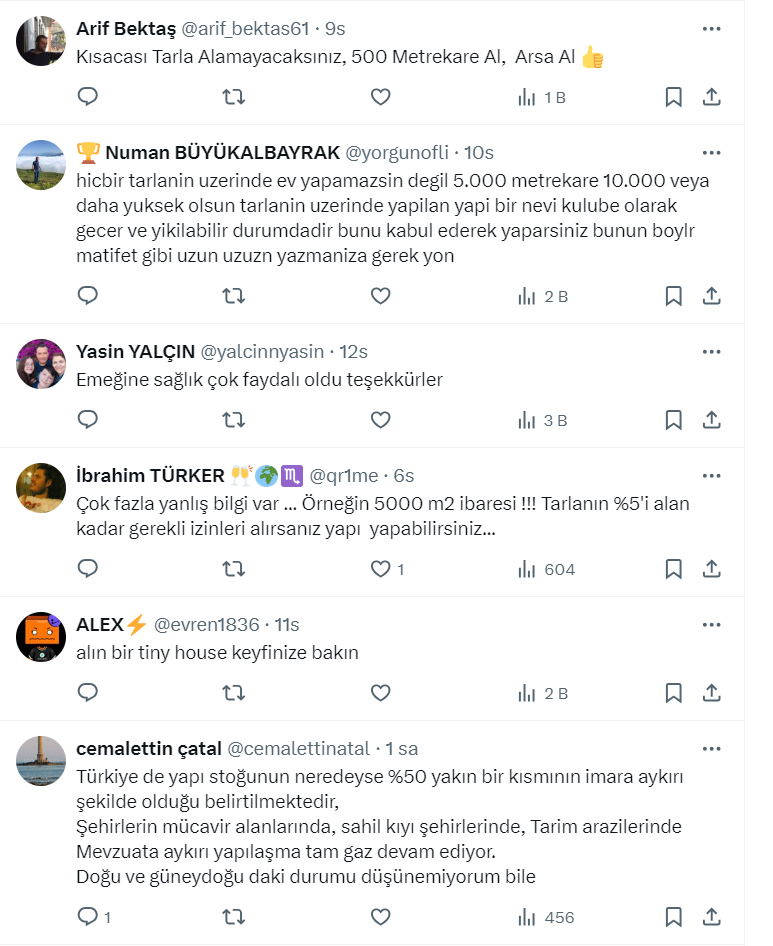Share Yasin YALÇIN's tweet
The width and height of the screenshot is (773, 946).
point(712,420)
